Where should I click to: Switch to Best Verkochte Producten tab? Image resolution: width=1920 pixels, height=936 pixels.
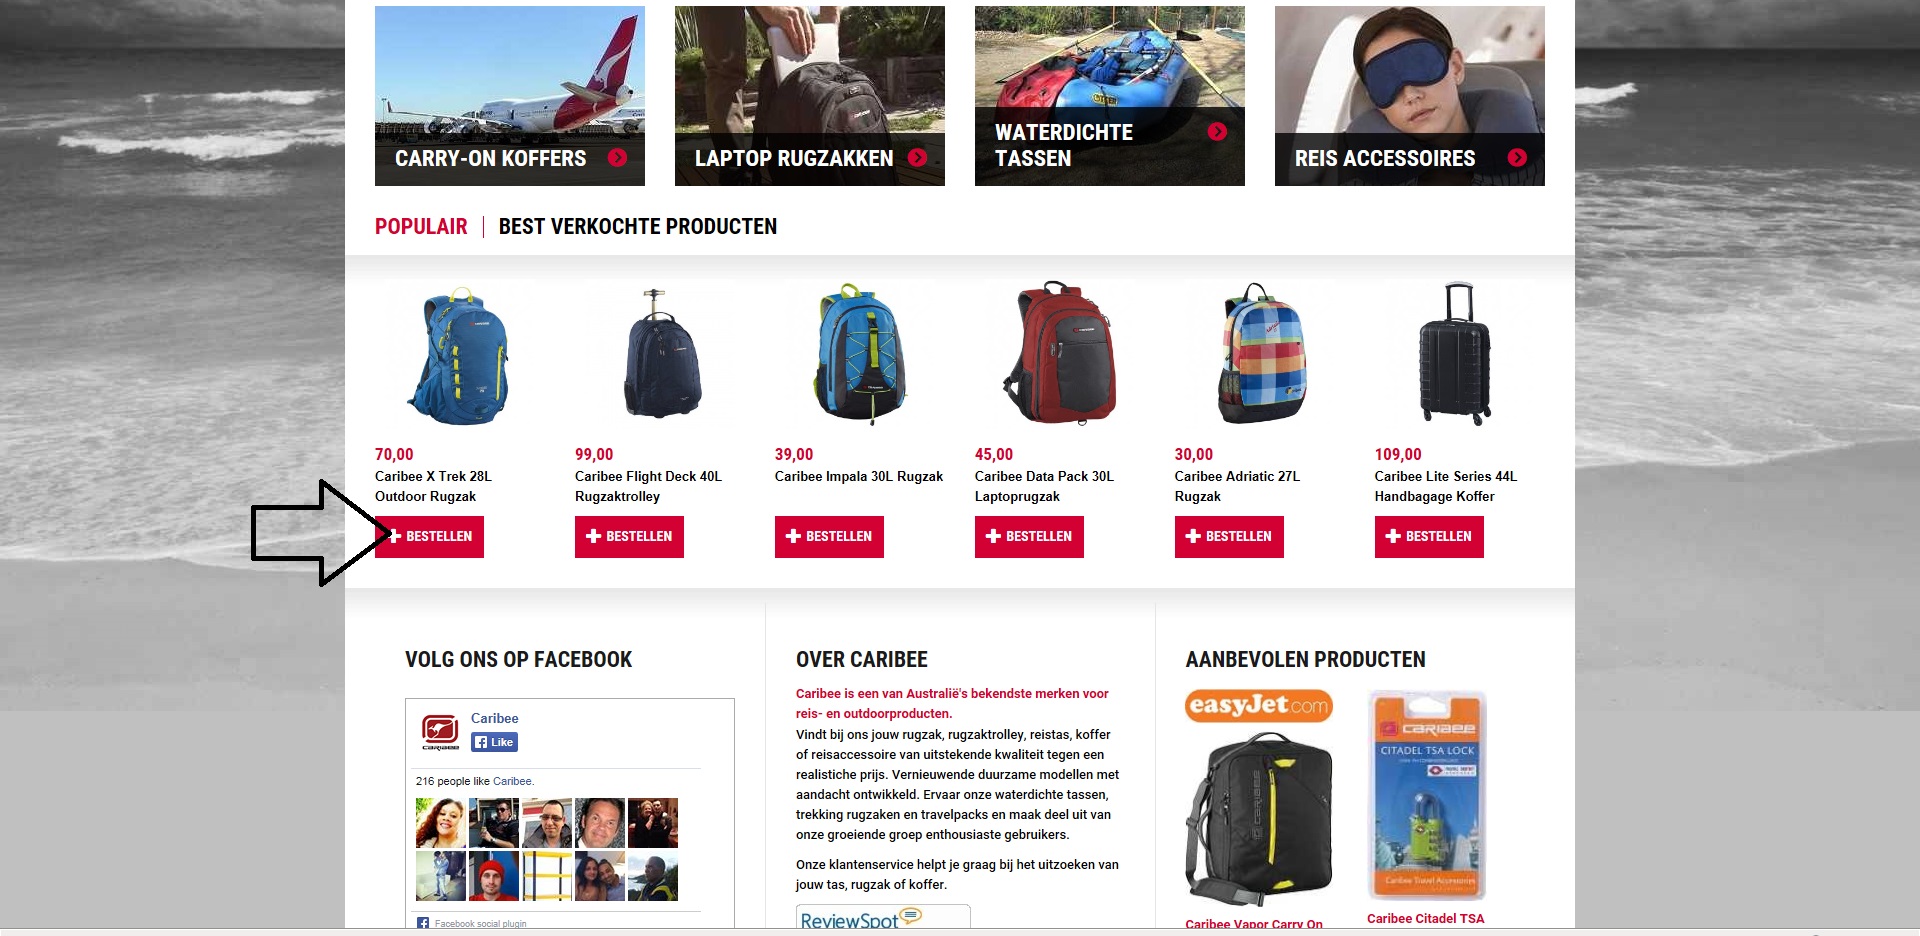pos(637,227)
